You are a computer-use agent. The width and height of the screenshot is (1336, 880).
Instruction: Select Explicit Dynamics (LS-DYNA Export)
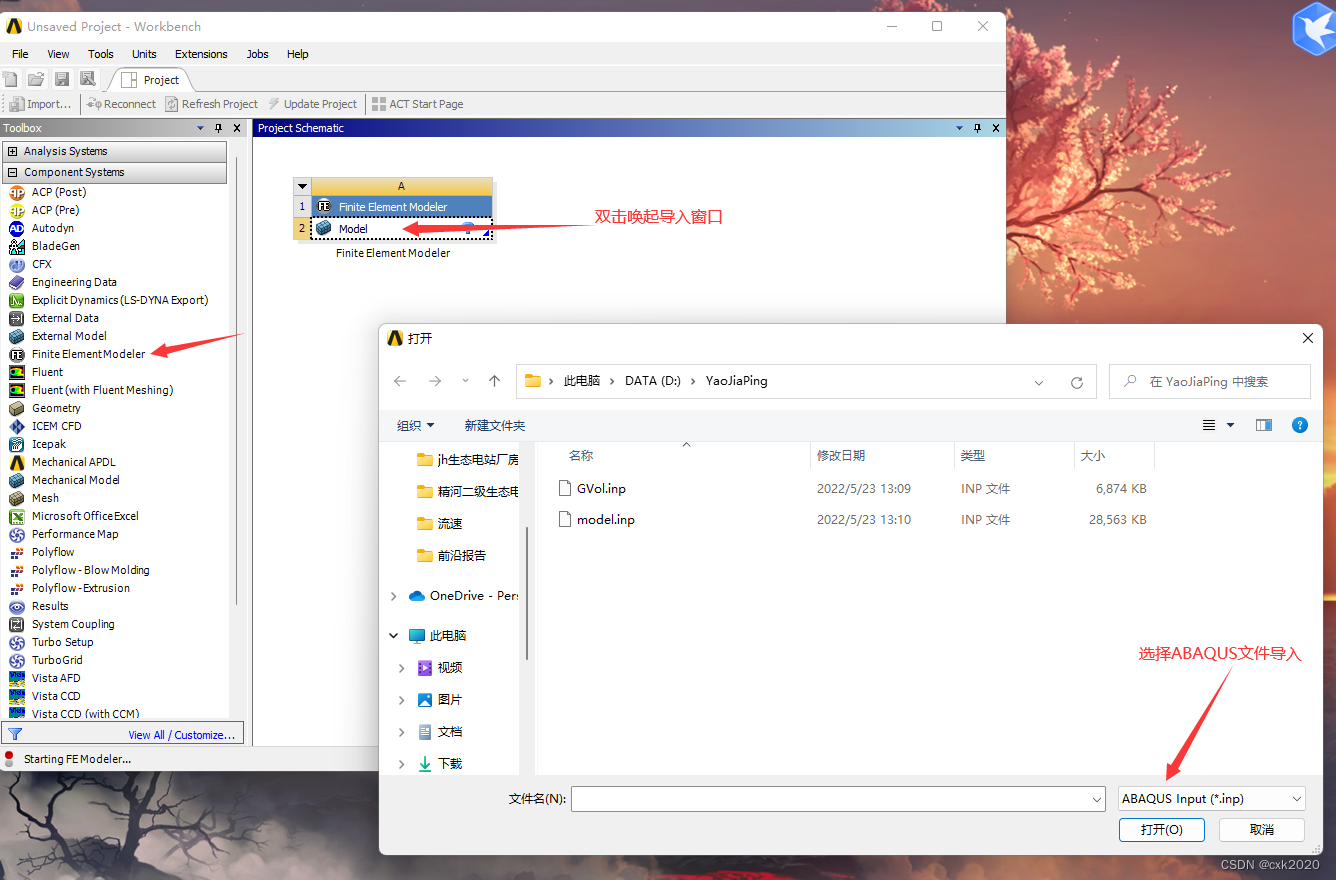pyautogui.click(x=120, y=300)
